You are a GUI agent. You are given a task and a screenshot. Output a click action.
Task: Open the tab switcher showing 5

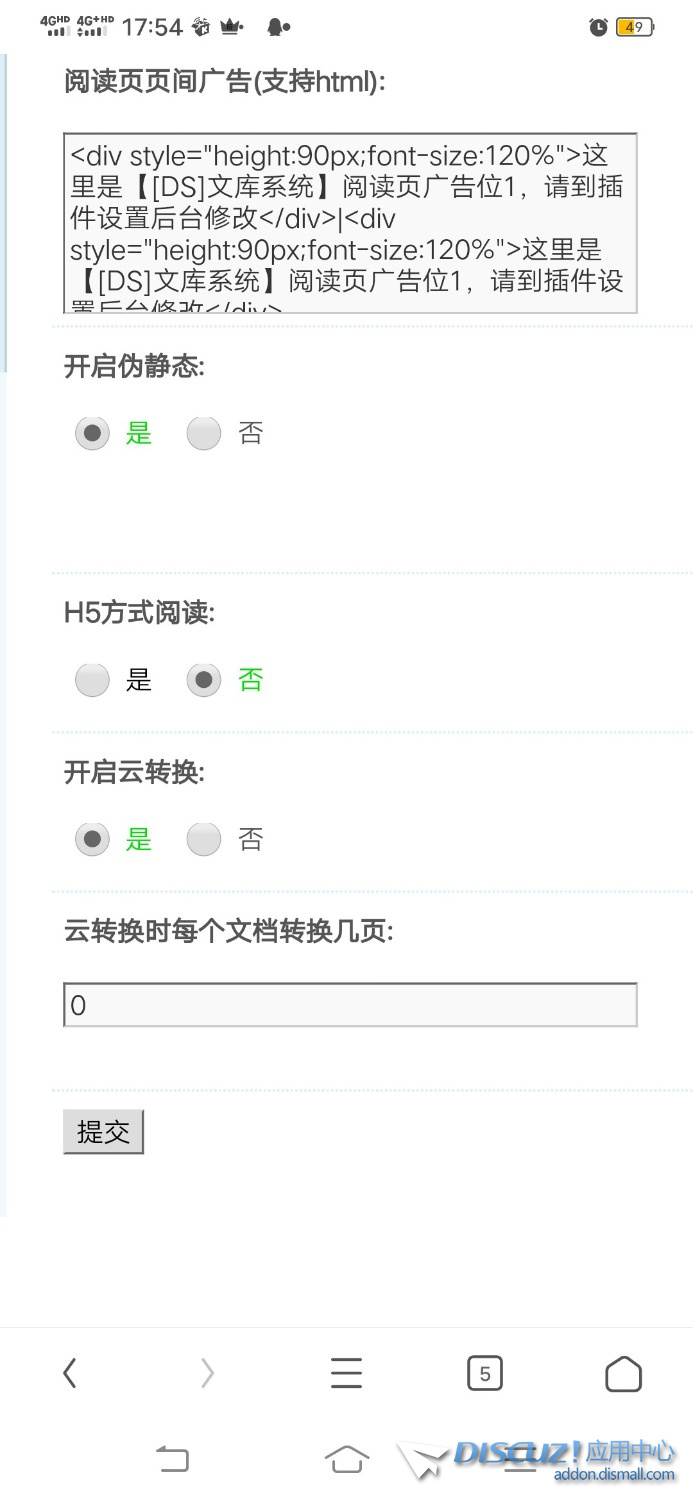pos(485,1374)
